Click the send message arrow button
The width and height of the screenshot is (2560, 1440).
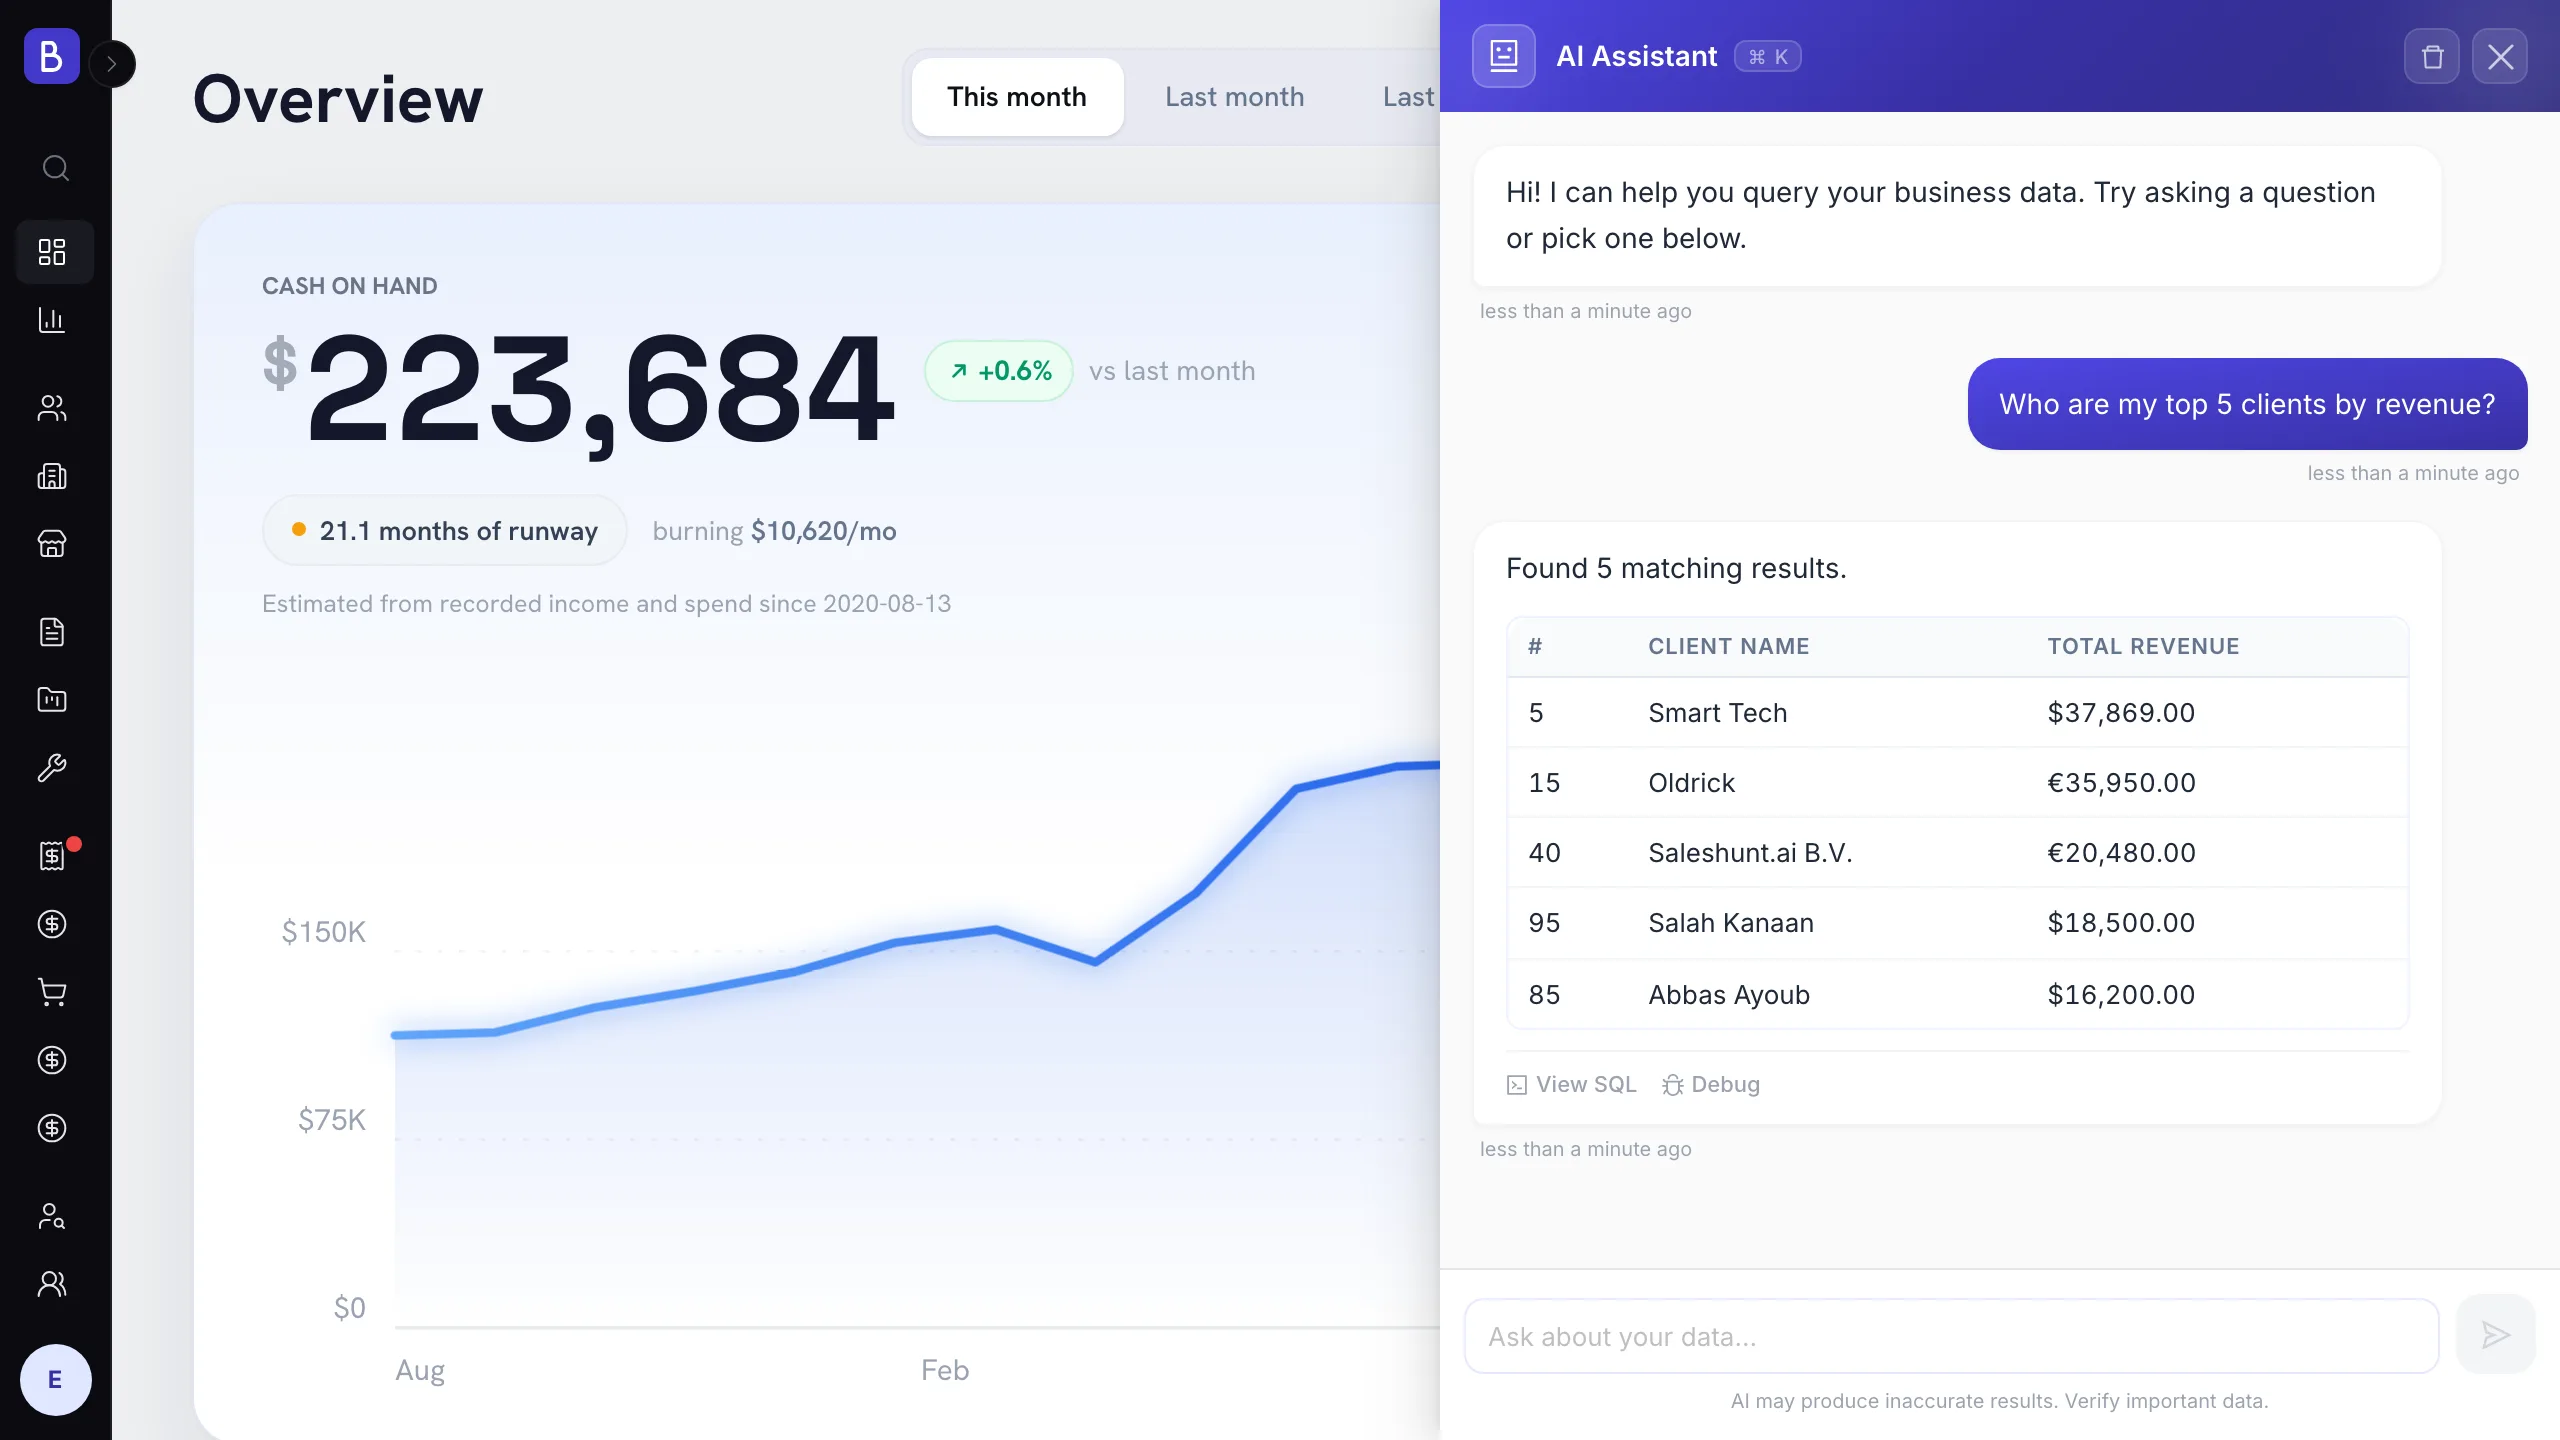coord(2496,1335)
